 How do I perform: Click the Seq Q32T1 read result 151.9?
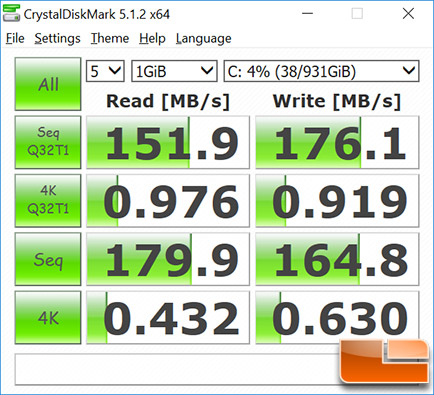pyautogui.click(x=168, y=142)
